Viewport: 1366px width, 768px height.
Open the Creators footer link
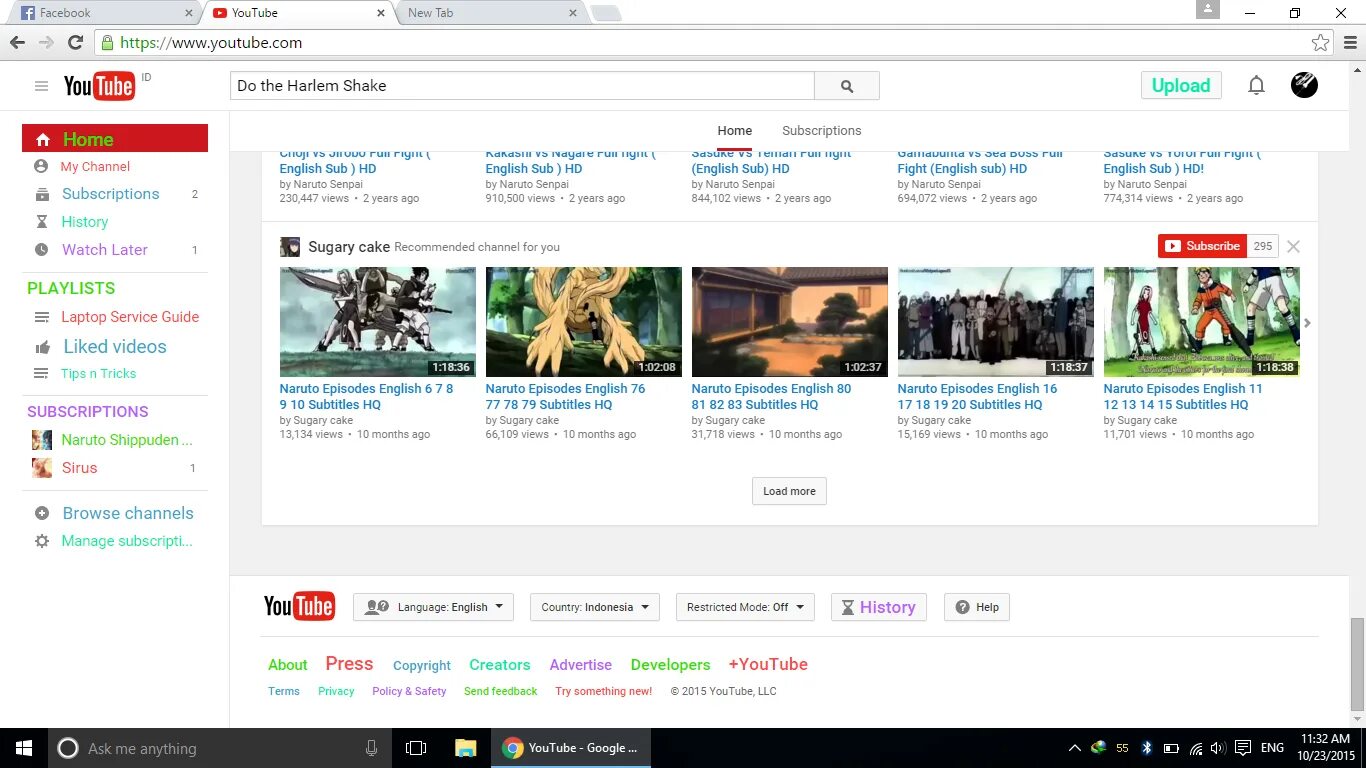500,665
